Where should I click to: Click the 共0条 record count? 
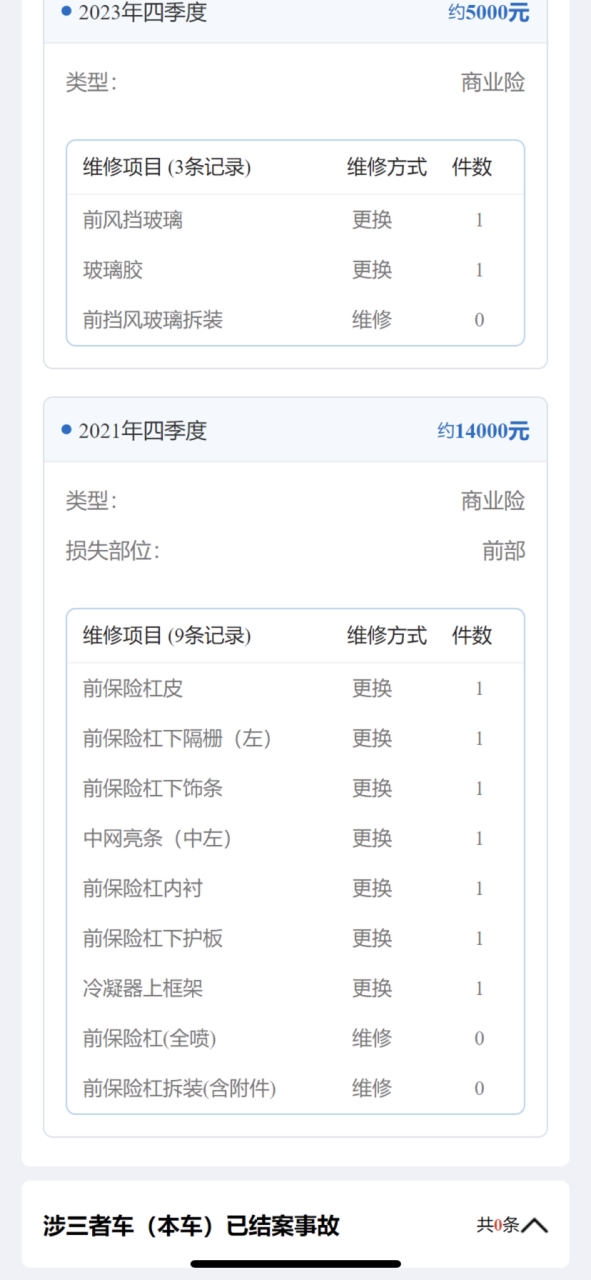point(498,1225)
